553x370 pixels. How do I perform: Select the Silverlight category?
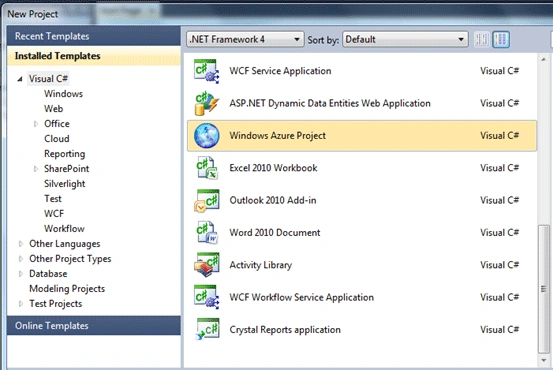click(65, 184)
